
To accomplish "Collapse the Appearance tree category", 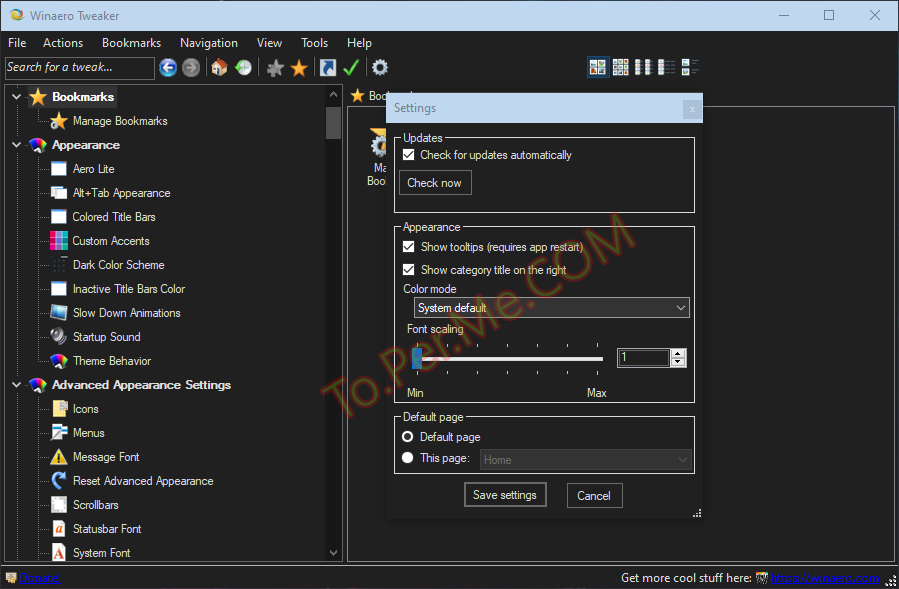I will (16, 145).
